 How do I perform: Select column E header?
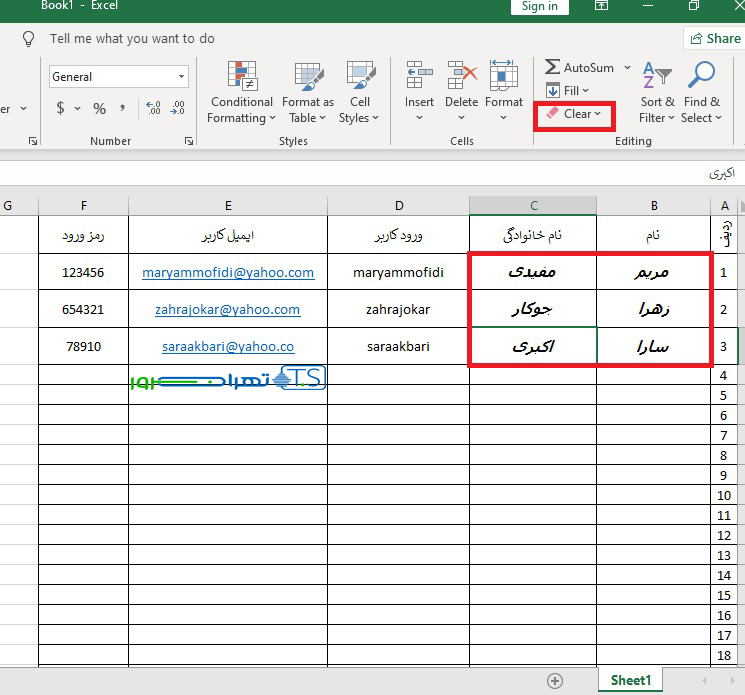[228, 206]
